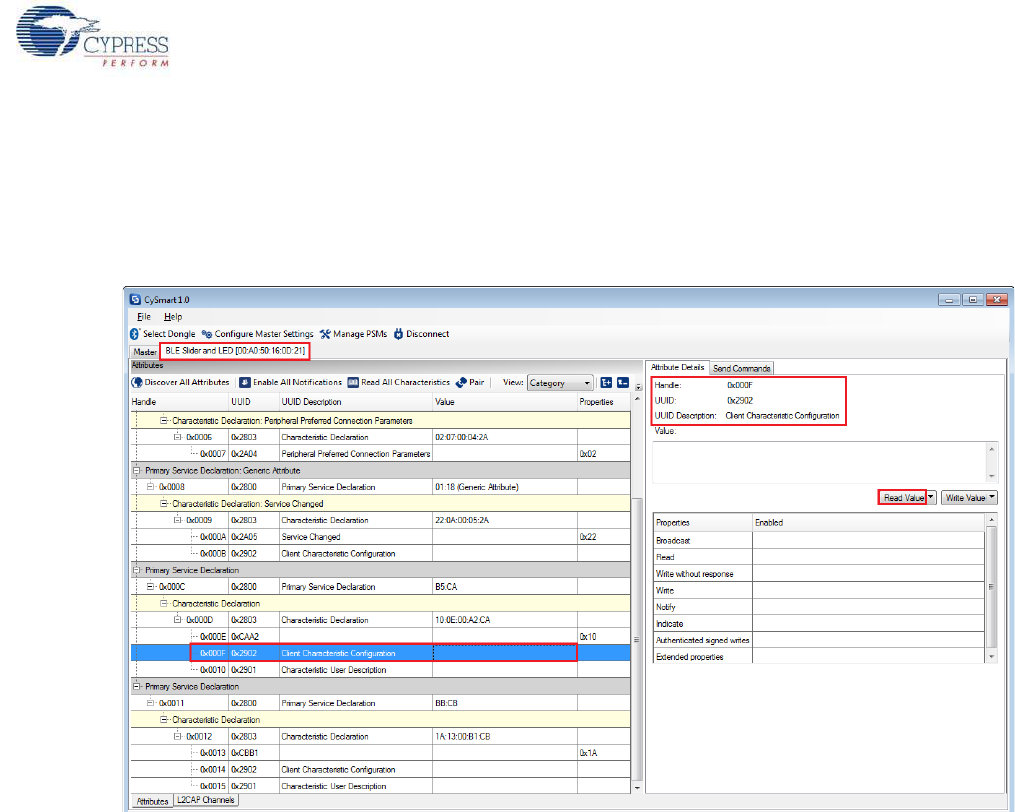Open the Write Value dropdown arrow
This screenshot has width=1015, height=812.
pyautogui.click(x=992, y=497)
